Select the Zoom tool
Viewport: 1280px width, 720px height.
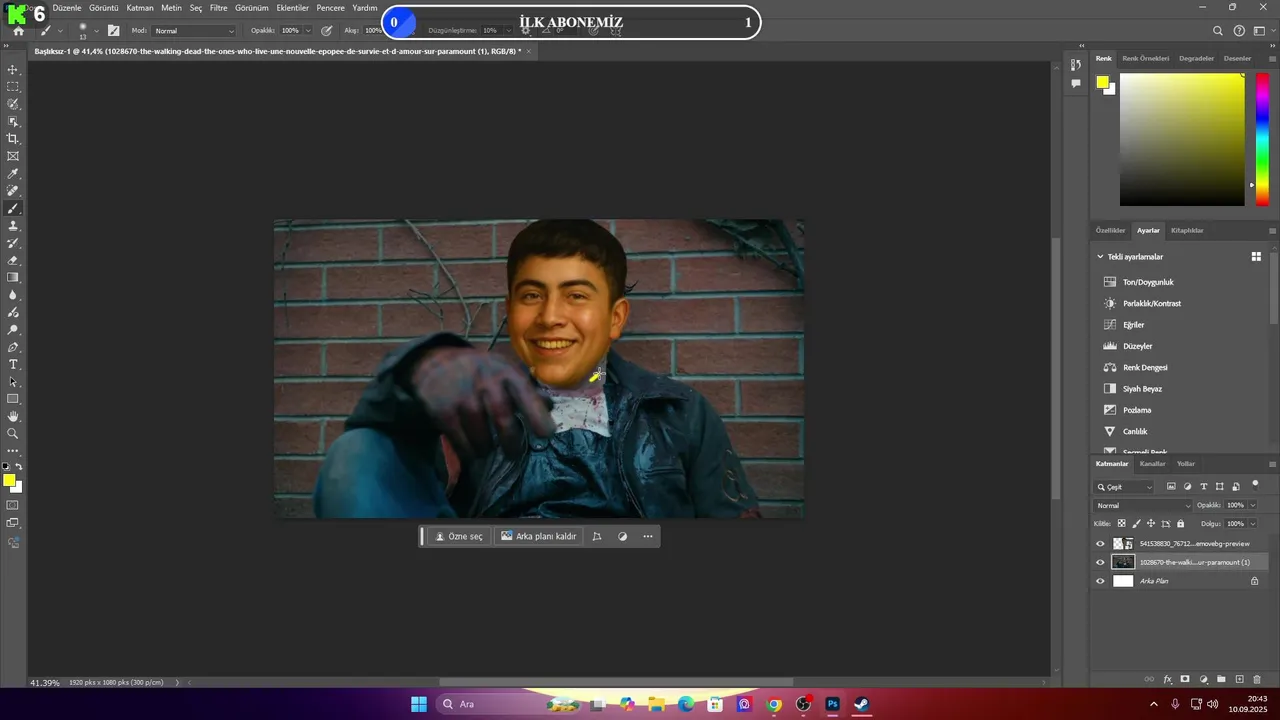13,434
